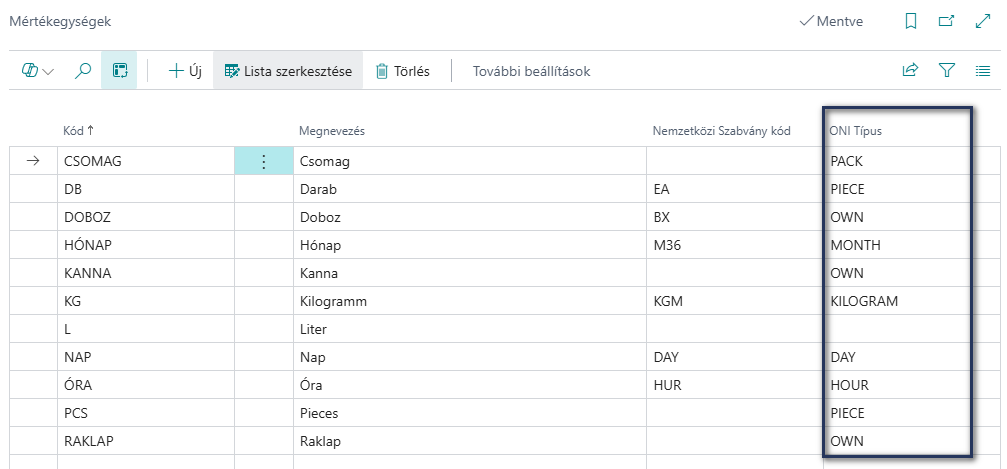Click the HUR standard code cell

click(x=735, y=385)
